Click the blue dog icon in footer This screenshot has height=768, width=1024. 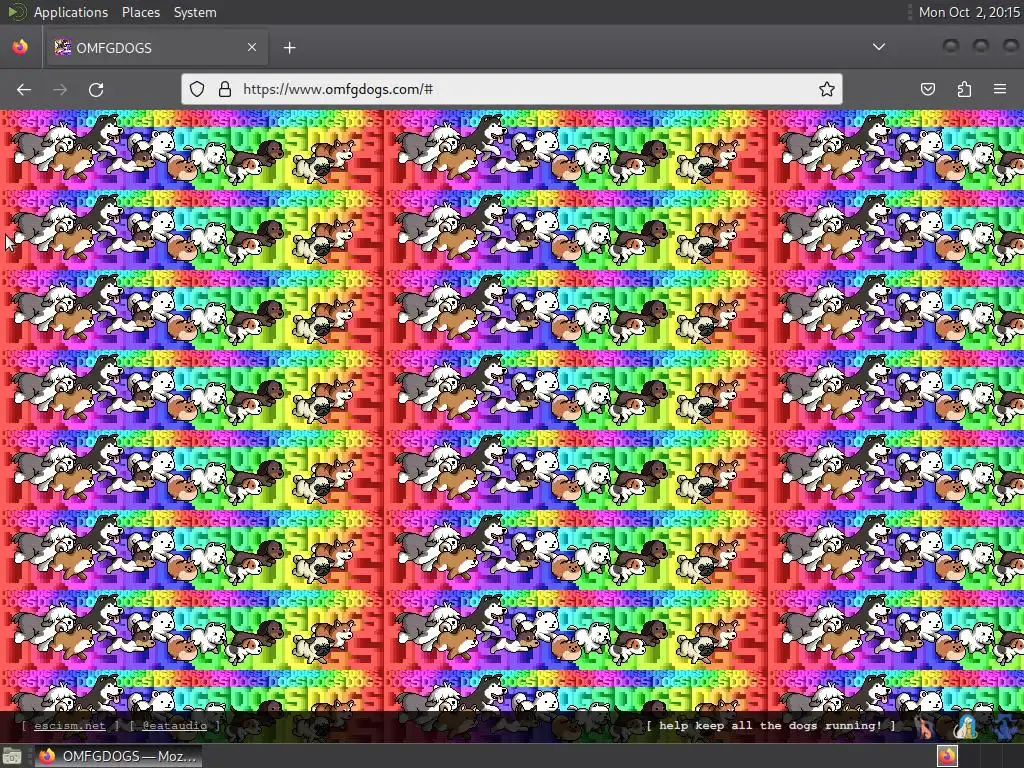(1006, 727)
